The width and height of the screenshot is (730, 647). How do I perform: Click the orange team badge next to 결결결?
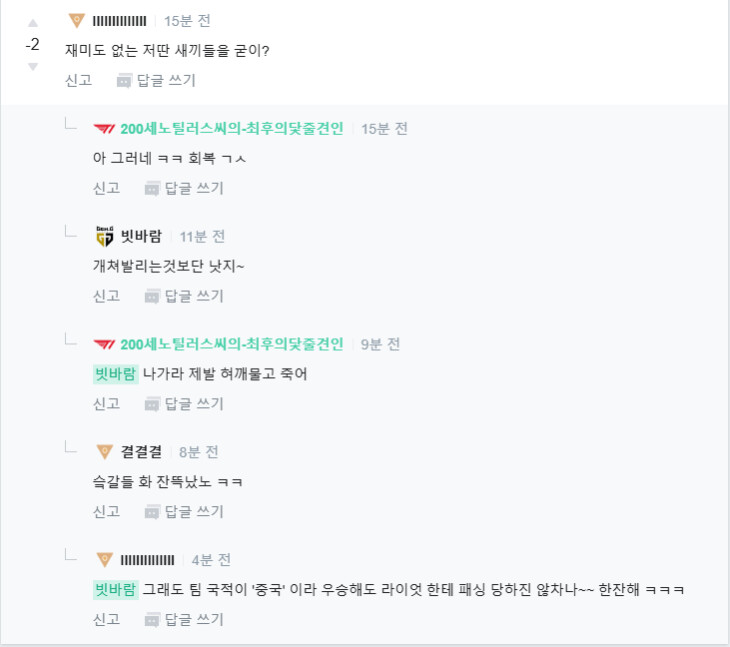point(104,452)
